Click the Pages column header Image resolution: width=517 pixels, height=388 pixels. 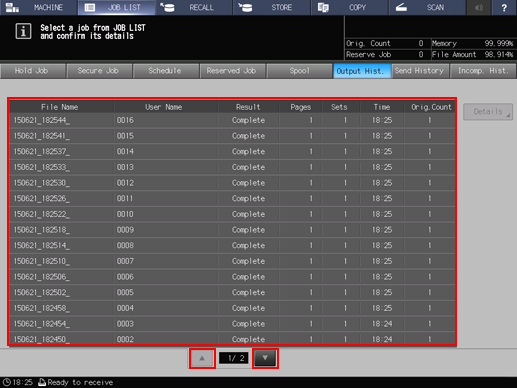(x=300, y=107)
